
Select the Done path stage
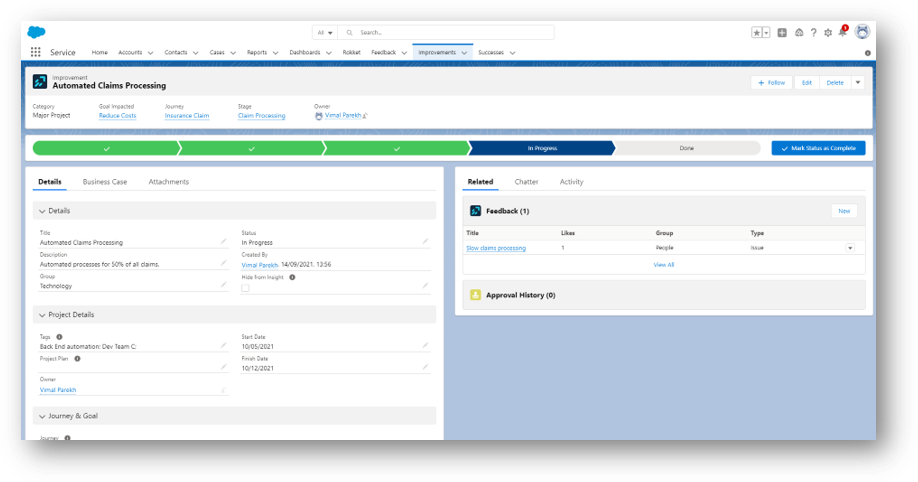tap(687, 148)
